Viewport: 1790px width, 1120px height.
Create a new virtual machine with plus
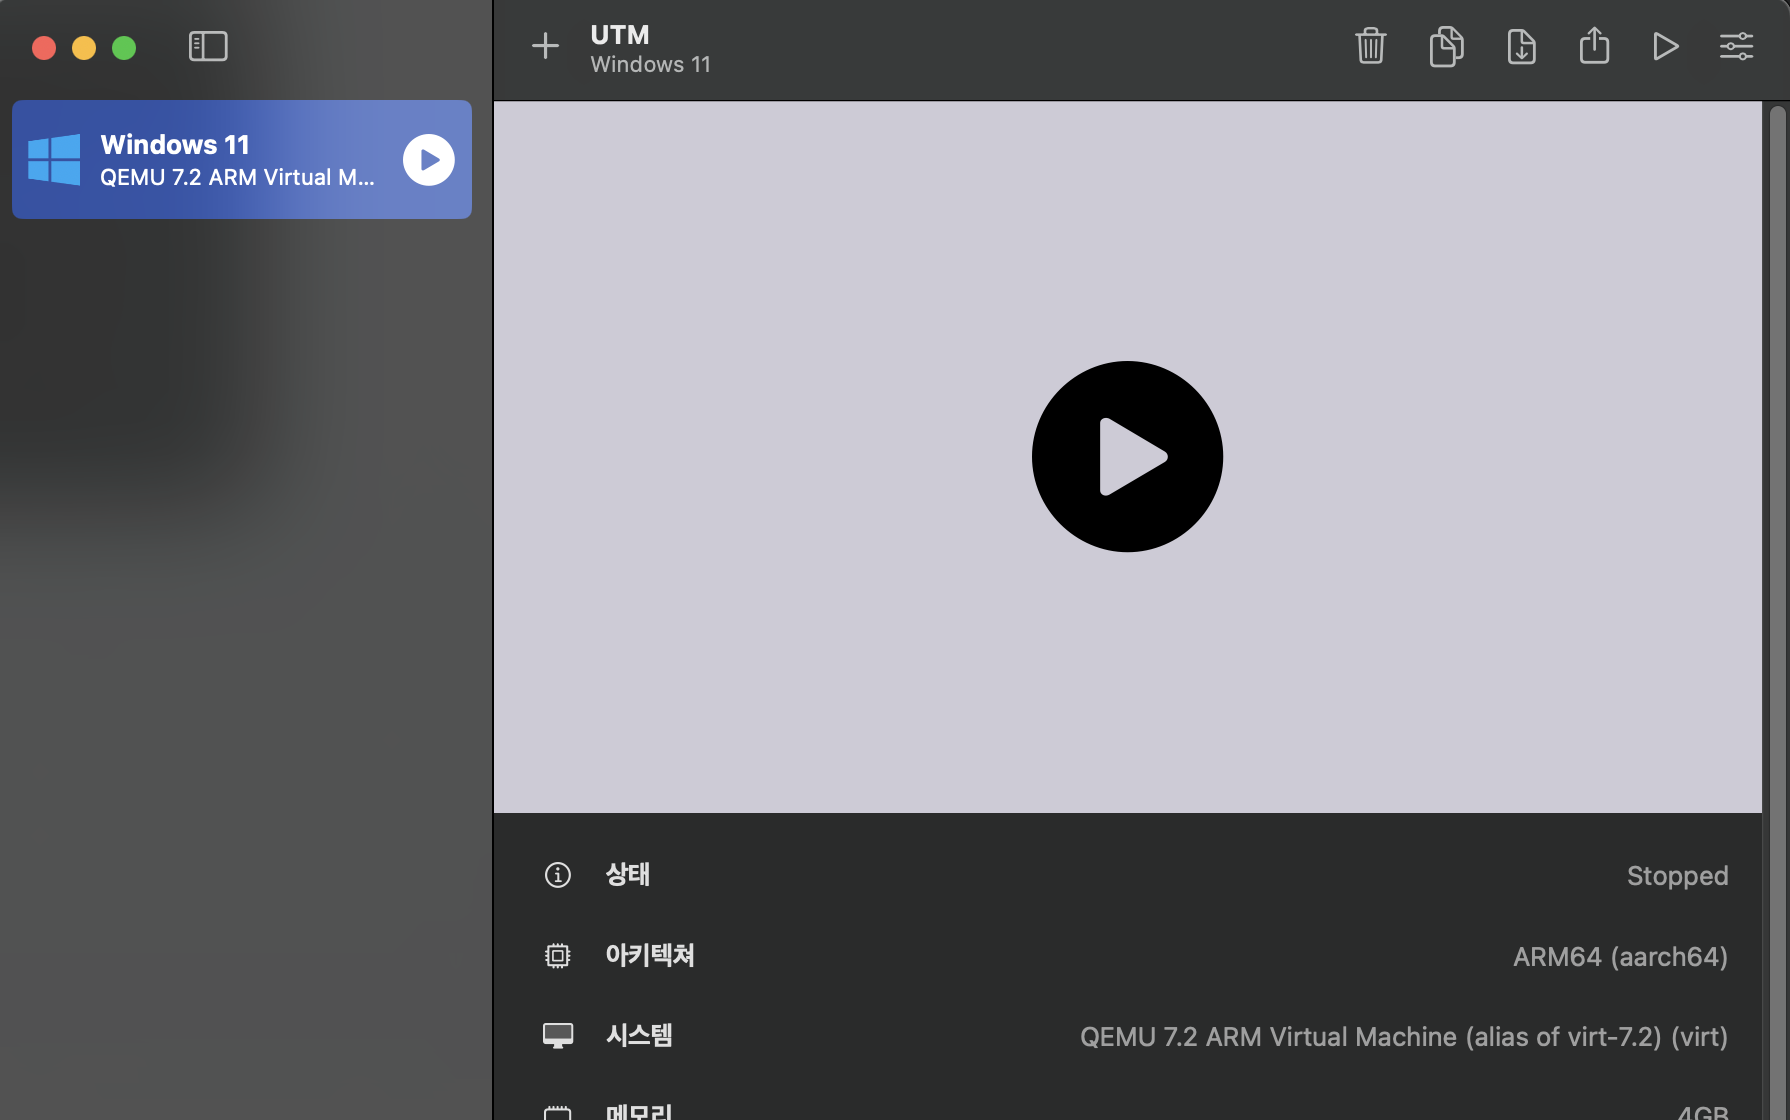pyautogui.click(x=545, y=46)
